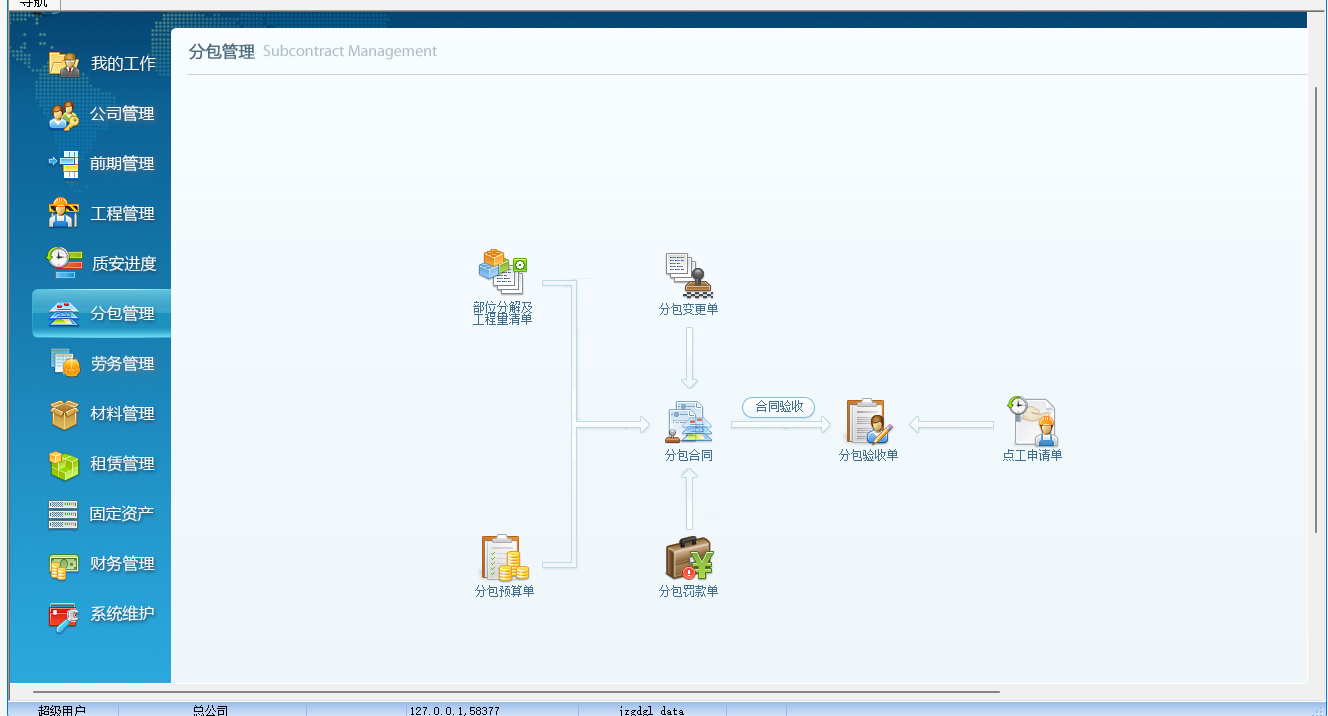Screen dimensions: 1328x716
Task: Open the 分包预算单 budget icon
Action: pyautogui.click(x=504, y=558)
